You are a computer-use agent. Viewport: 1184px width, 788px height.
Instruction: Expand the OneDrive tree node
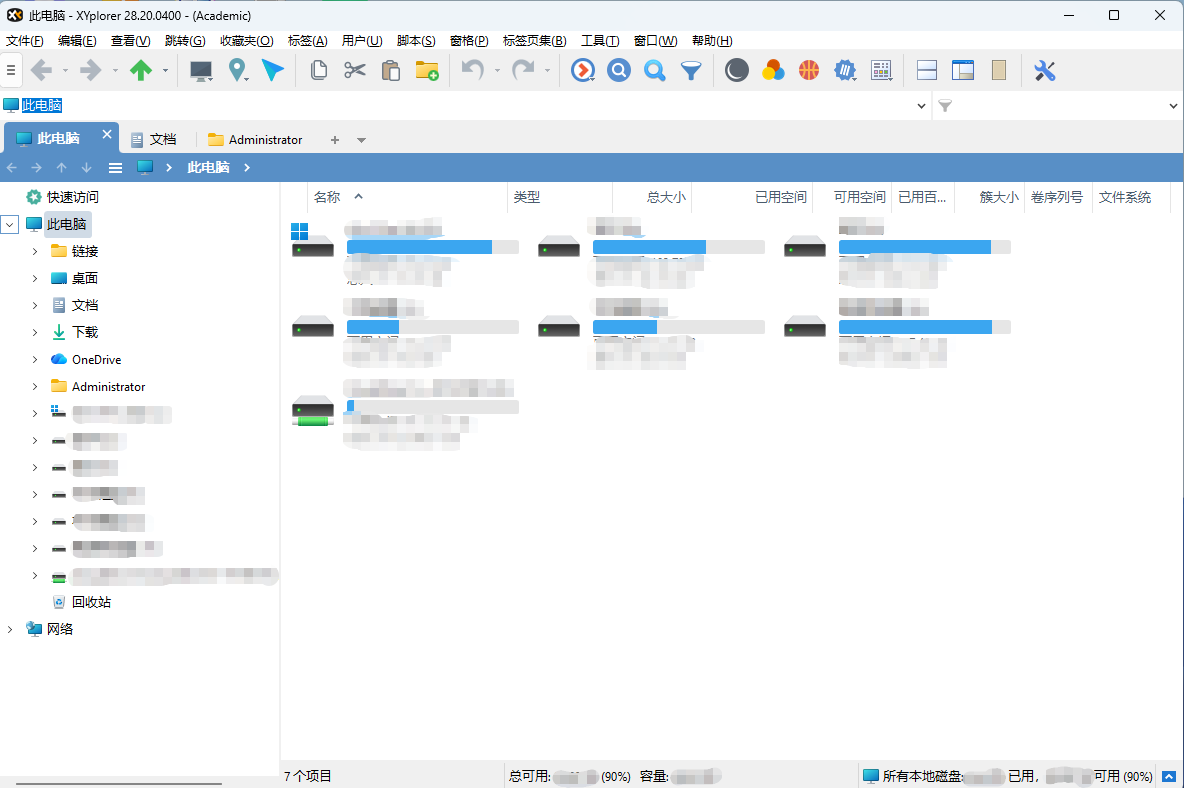coord(35,359)
